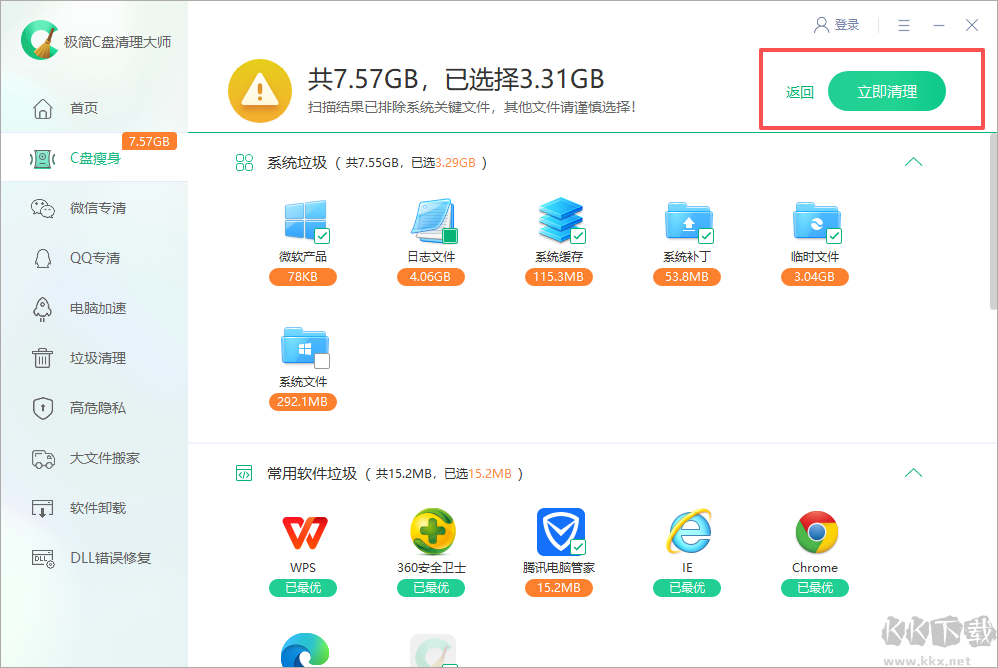This screenshot has width=998, height=668.
Task: Click the 系统缓存 cache category icon
Action: coord(558,222)
